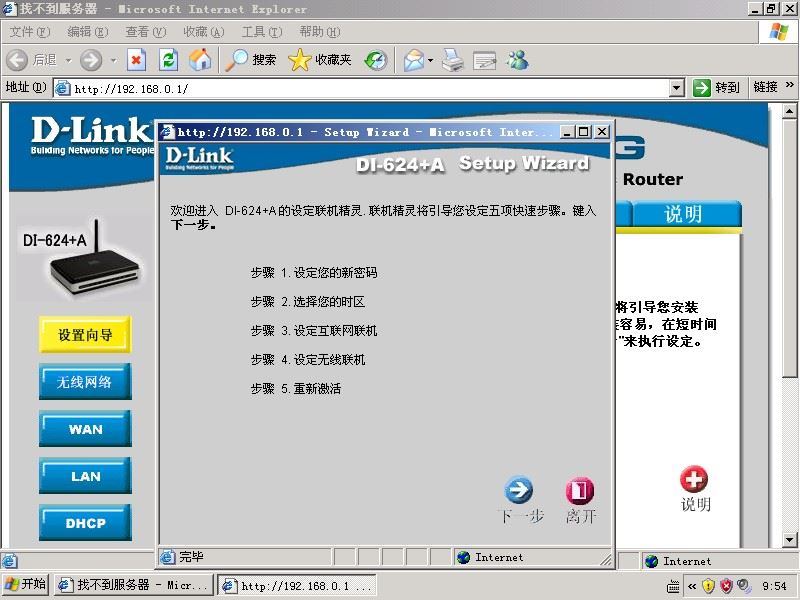Click the 完毕 status bar text
Image resolution: width=800 pixels, height=600 pixels.
pos(191,557)
